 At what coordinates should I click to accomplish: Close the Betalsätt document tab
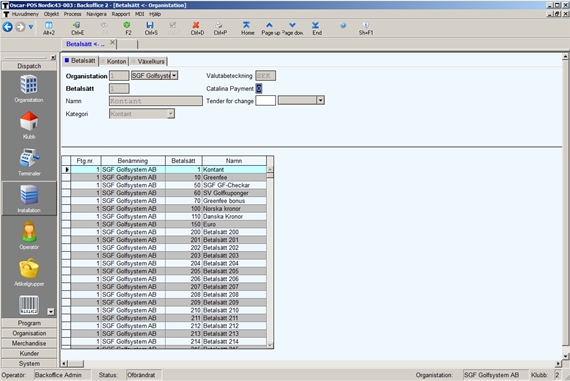112,43
